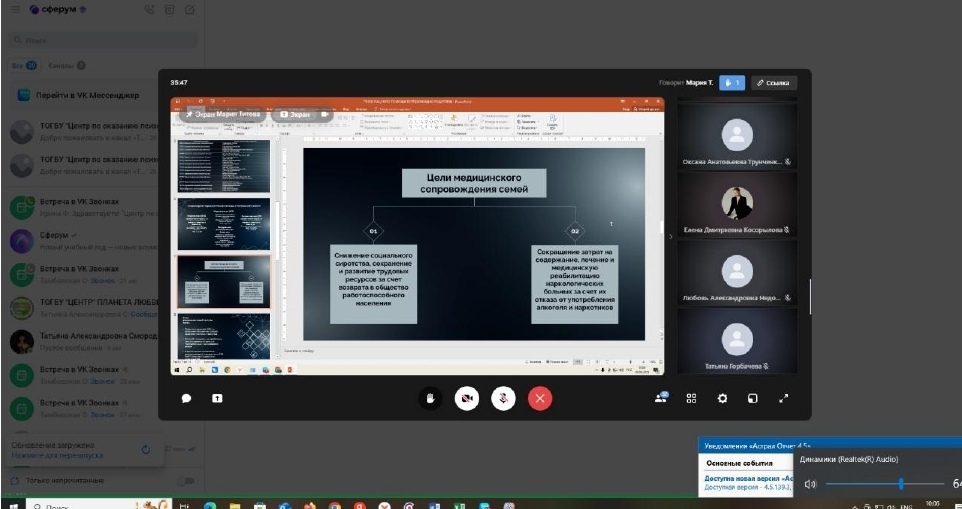Toggle 'Только непрочитанные' switch

click(x=185, y=482)
